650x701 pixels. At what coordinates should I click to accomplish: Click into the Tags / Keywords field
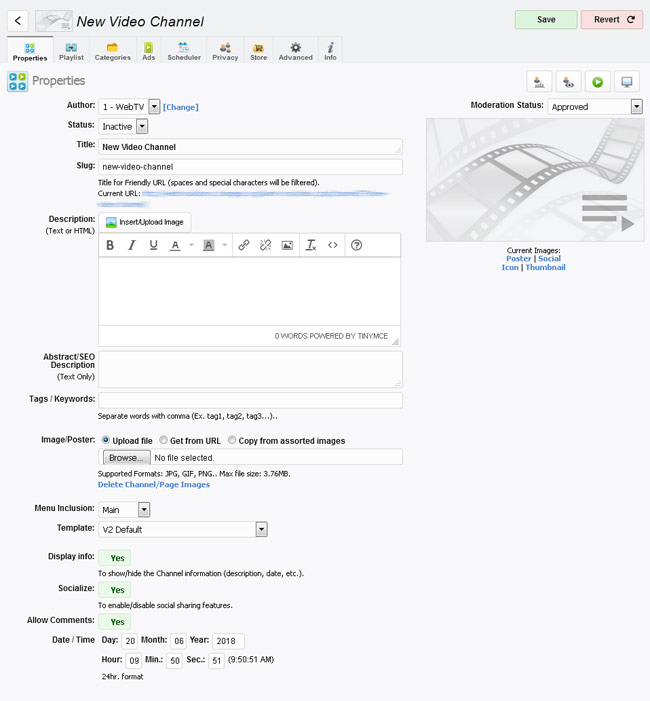tap(250, 400)
